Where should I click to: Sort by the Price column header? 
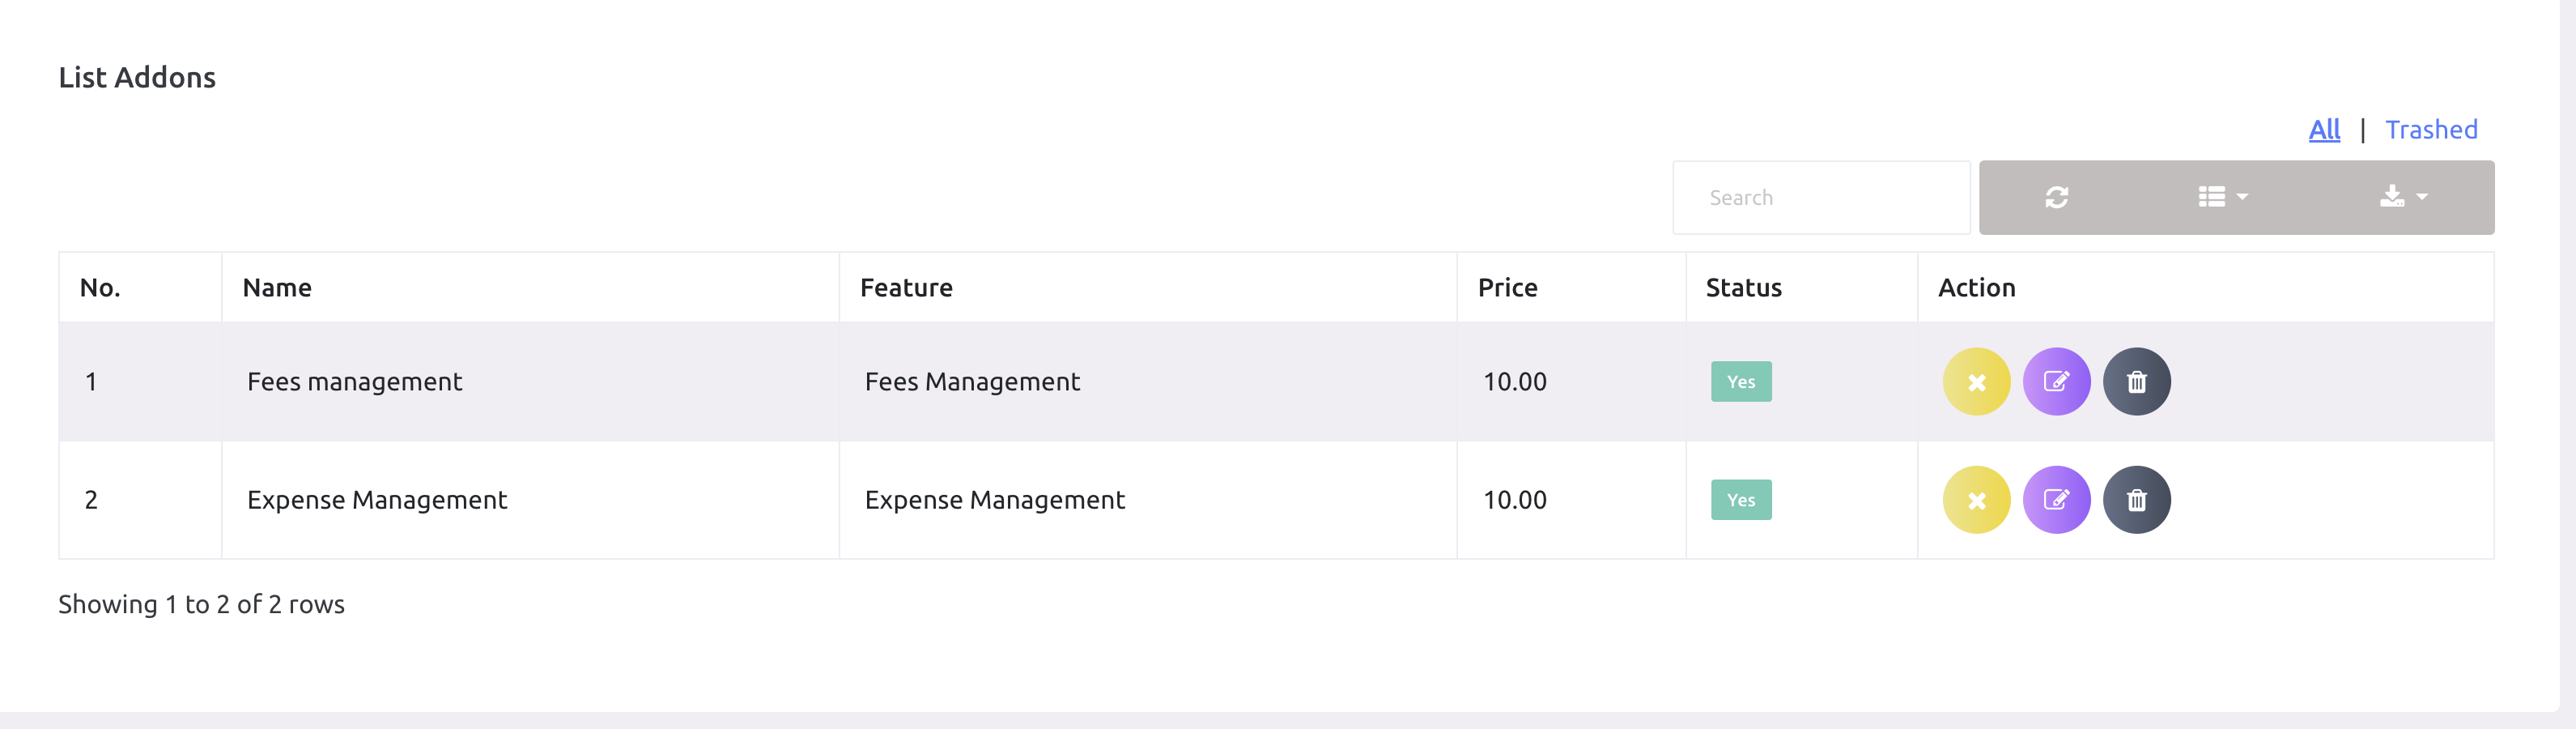(x=1507, y=288)
